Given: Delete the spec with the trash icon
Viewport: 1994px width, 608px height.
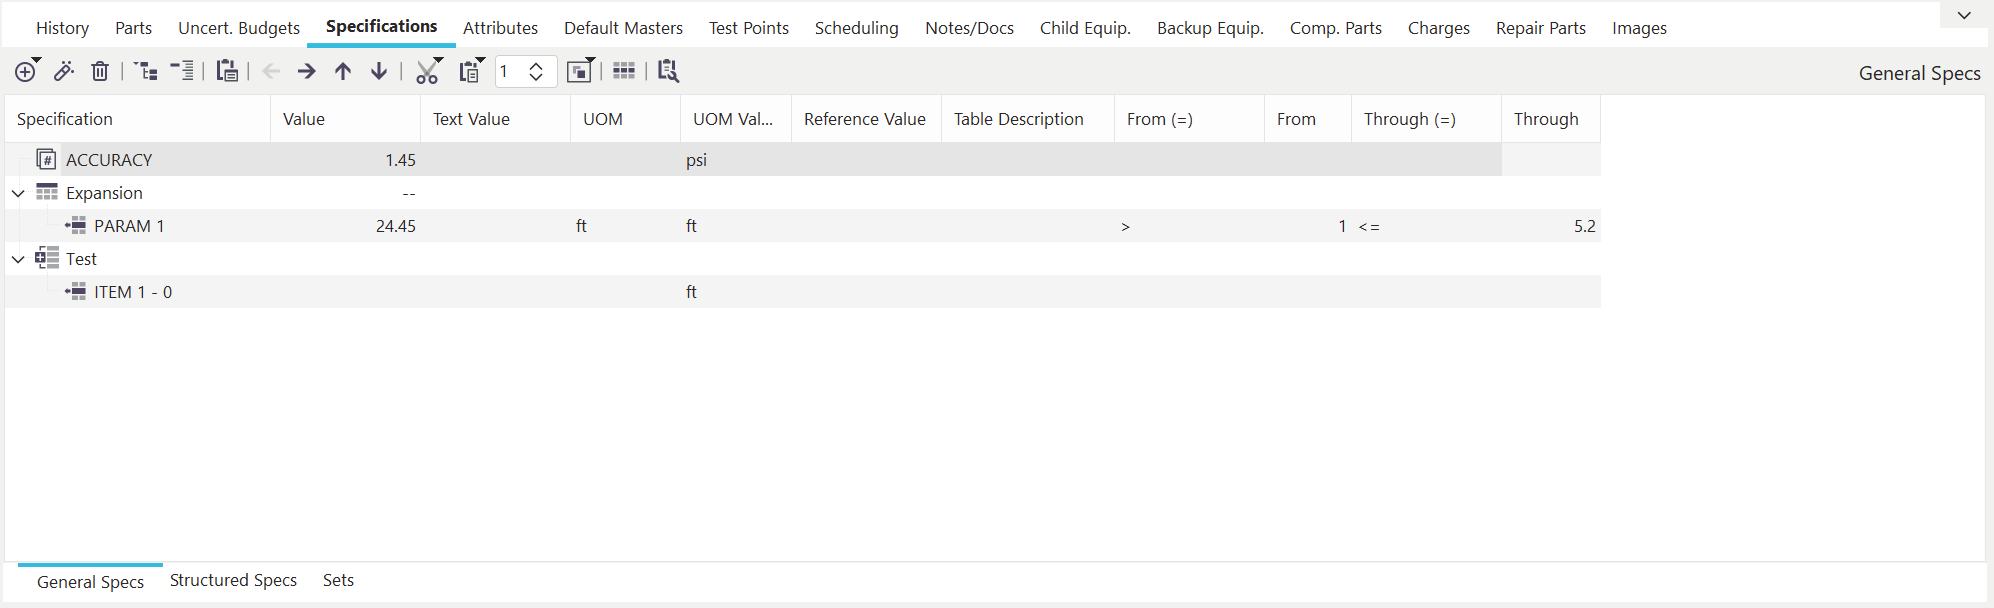Looking at the screenshot, I should [100, 71].
